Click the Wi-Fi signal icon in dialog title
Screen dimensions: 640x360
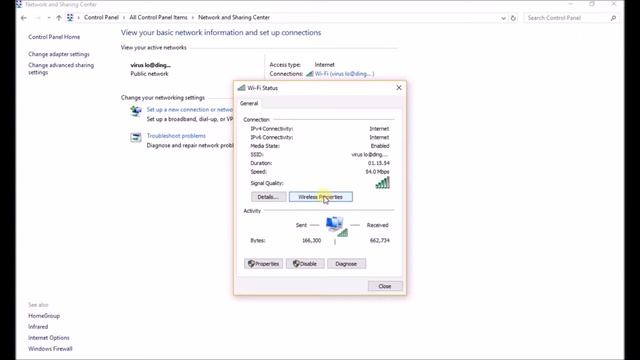(x=242, y=88)
